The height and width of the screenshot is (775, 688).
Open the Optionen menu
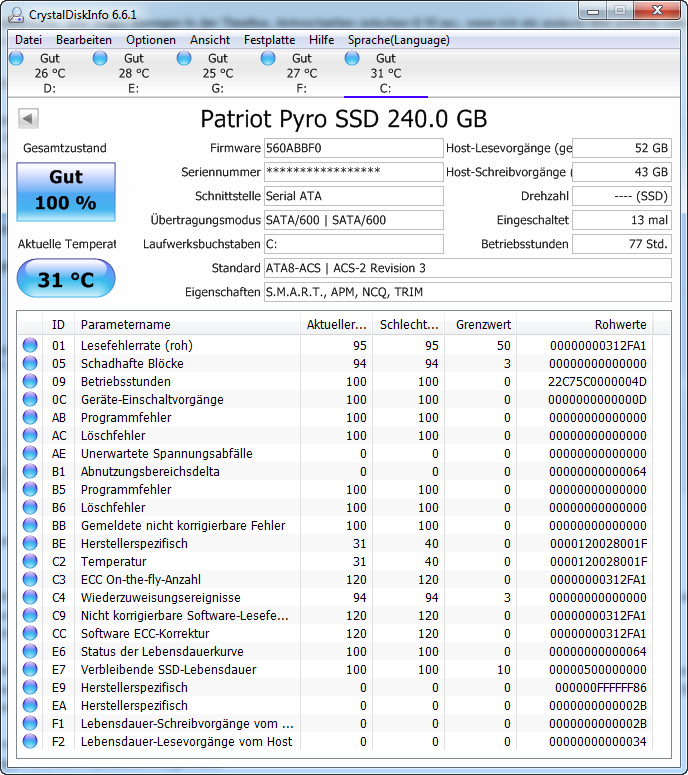pos(150,40)
